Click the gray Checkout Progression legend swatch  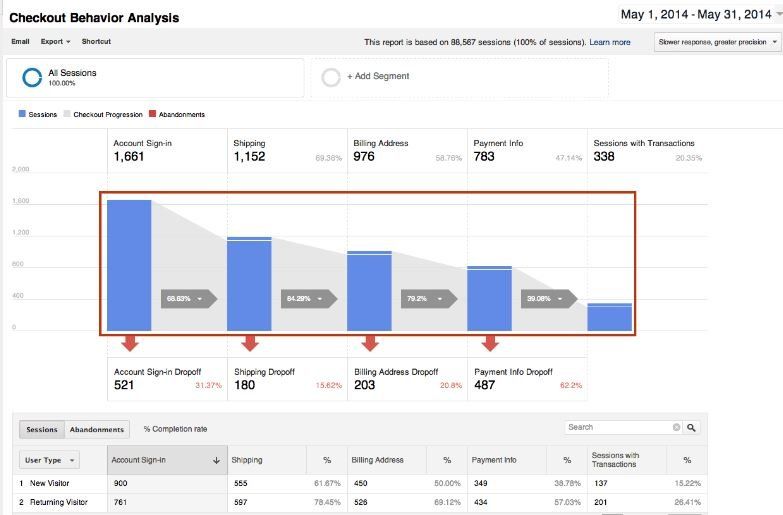[x=67, y=114]
